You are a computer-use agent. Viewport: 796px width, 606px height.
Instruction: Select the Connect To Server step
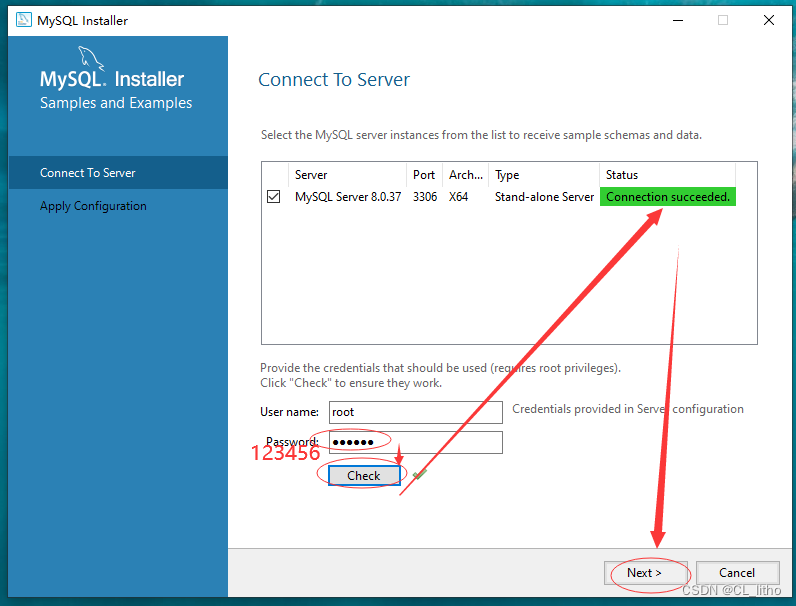click(x=118, y=173)
